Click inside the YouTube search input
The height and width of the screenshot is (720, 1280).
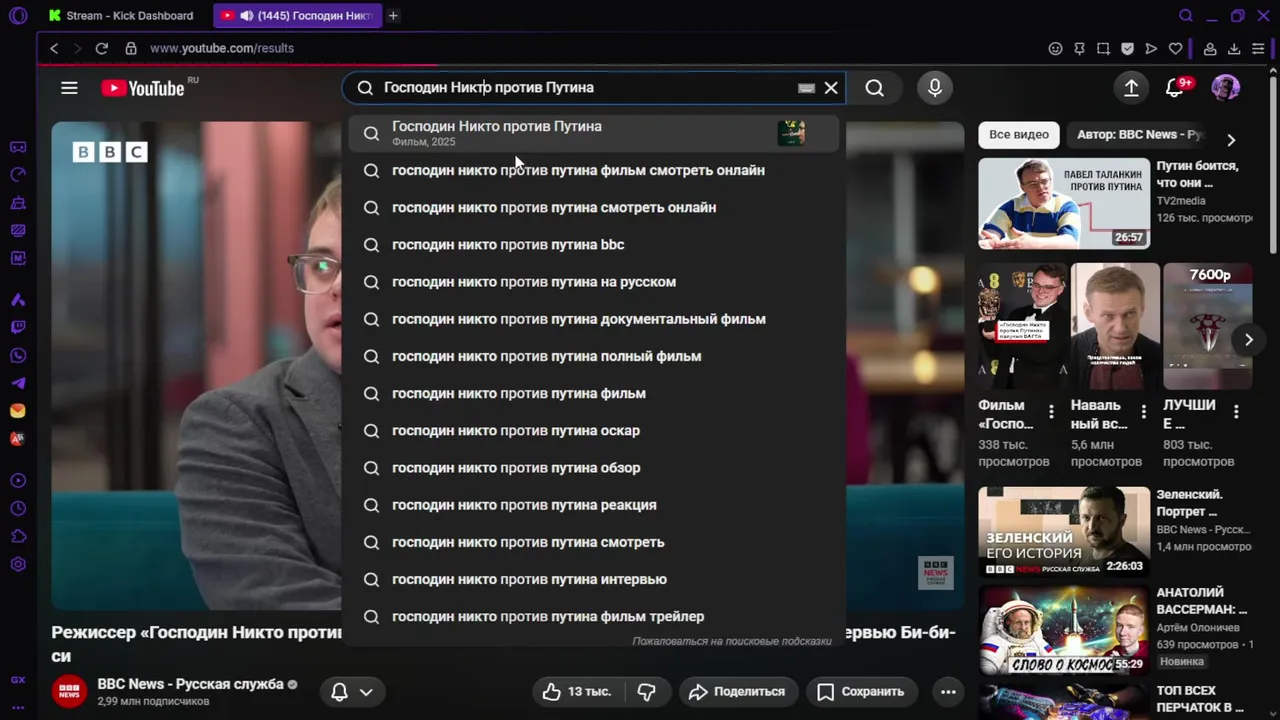click(x=585, y=88)
